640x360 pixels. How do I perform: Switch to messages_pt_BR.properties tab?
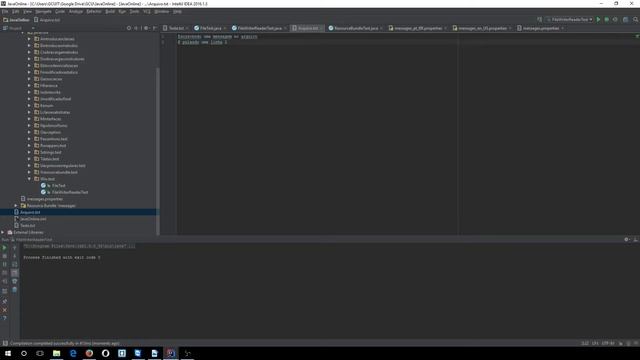(417, 28)
